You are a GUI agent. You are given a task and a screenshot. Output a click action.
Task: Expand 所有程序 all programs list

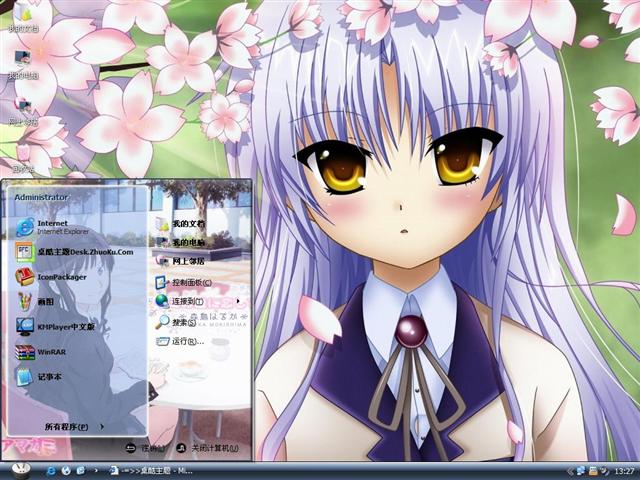74,427
